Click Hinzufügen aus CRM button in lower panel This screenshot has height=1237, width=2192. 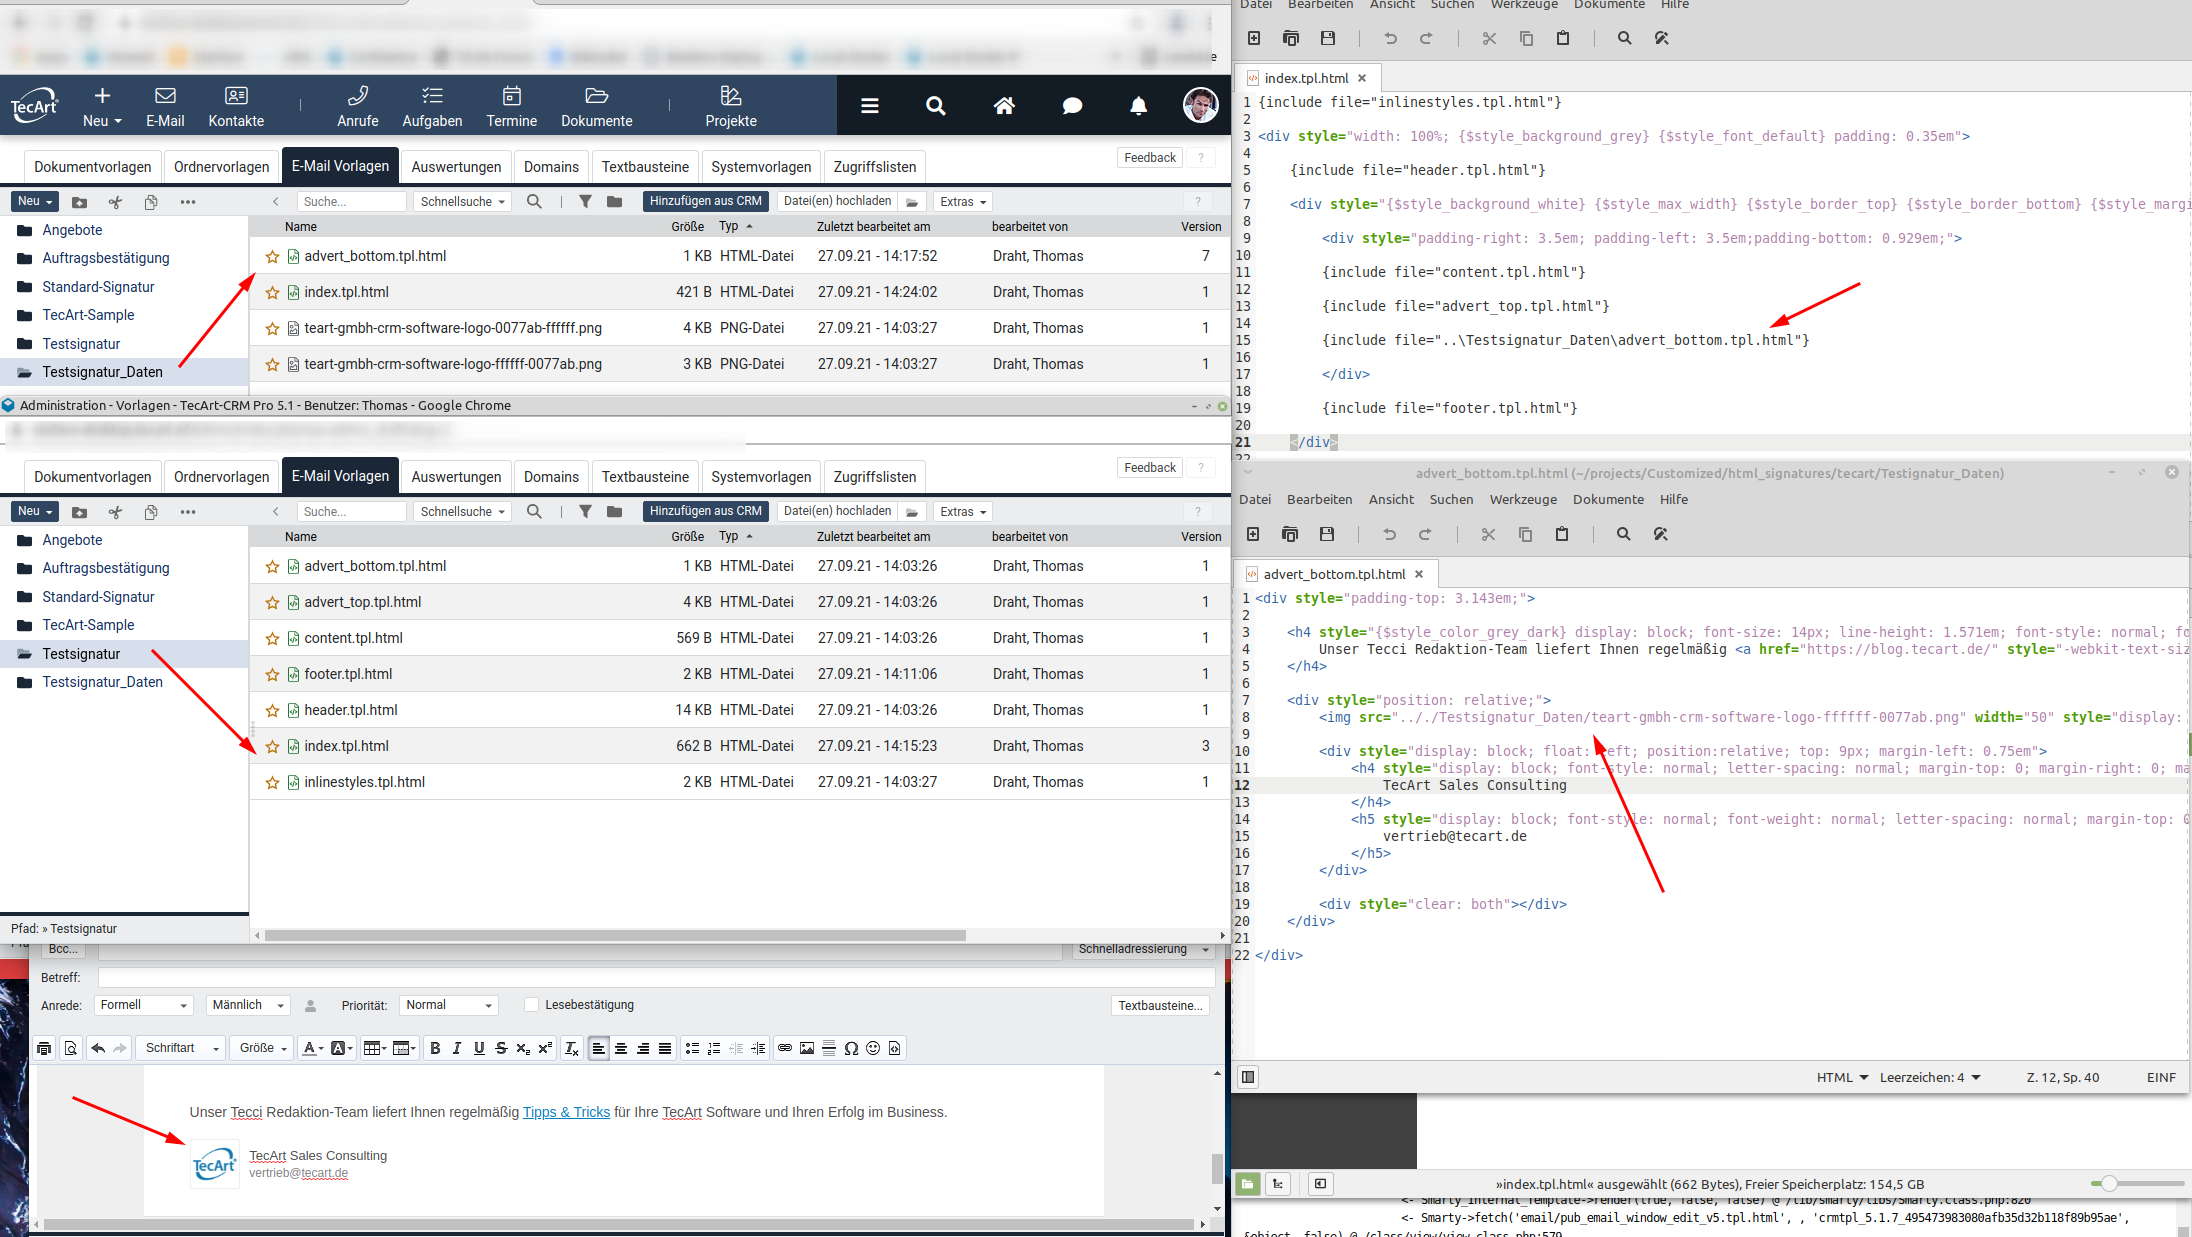pyautogui.click(x=705, y=511)
